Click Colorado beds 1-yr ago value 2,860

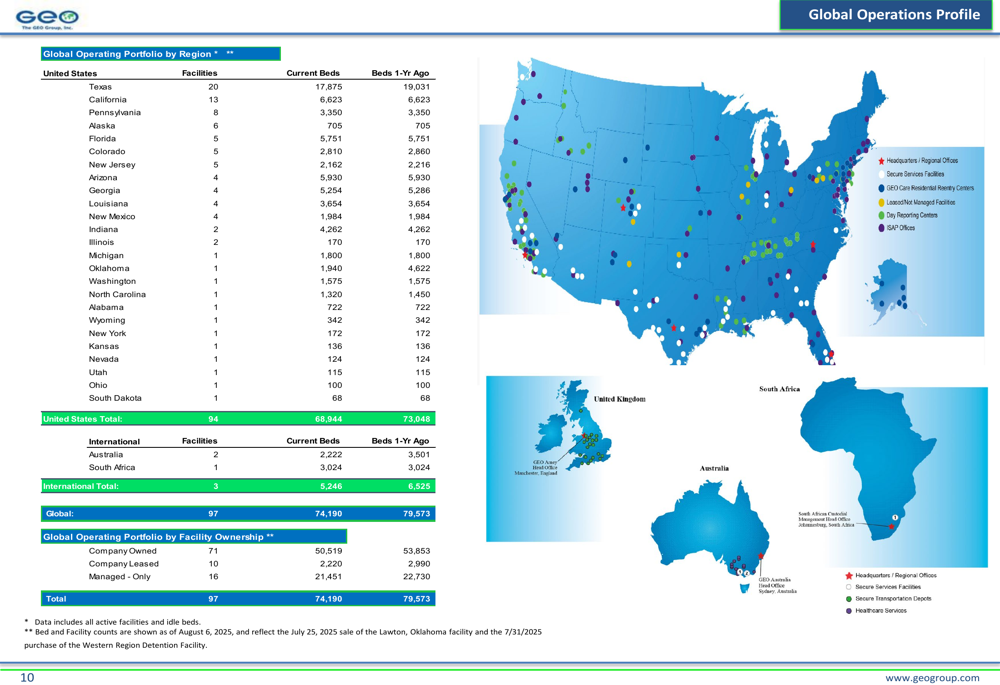tap(419, 151)
